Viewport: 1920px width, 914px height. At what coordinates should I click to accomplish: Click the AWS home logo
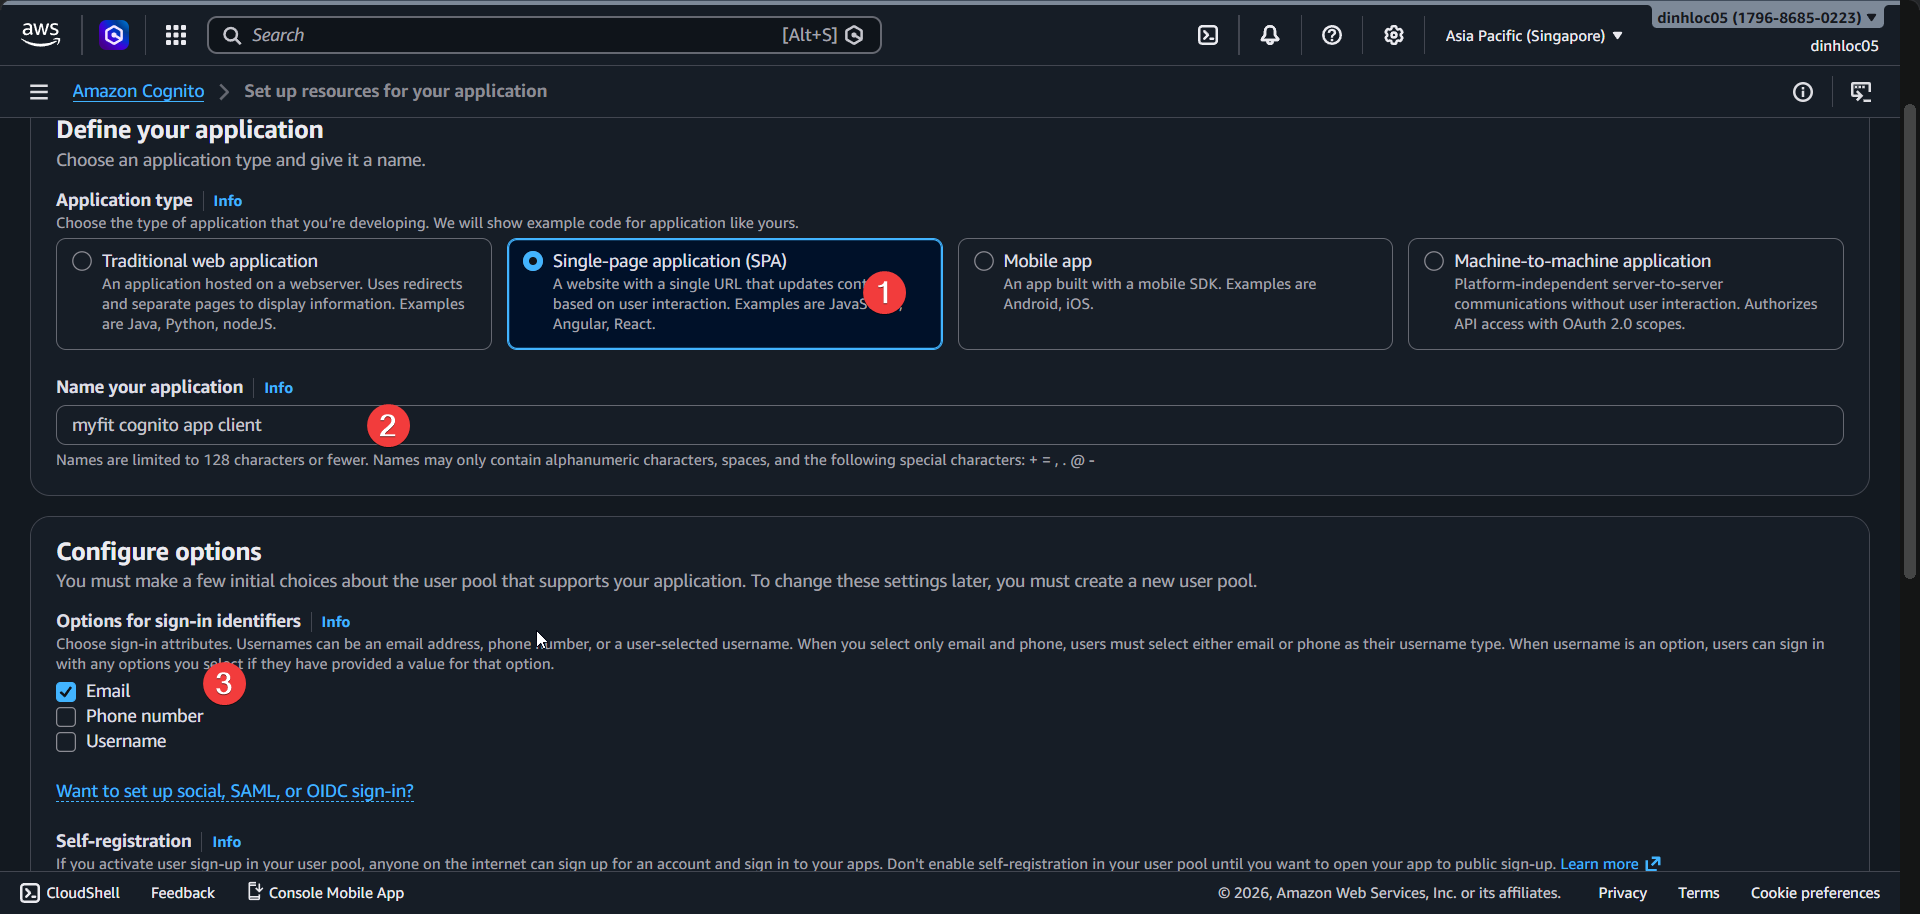coord(40,33)
